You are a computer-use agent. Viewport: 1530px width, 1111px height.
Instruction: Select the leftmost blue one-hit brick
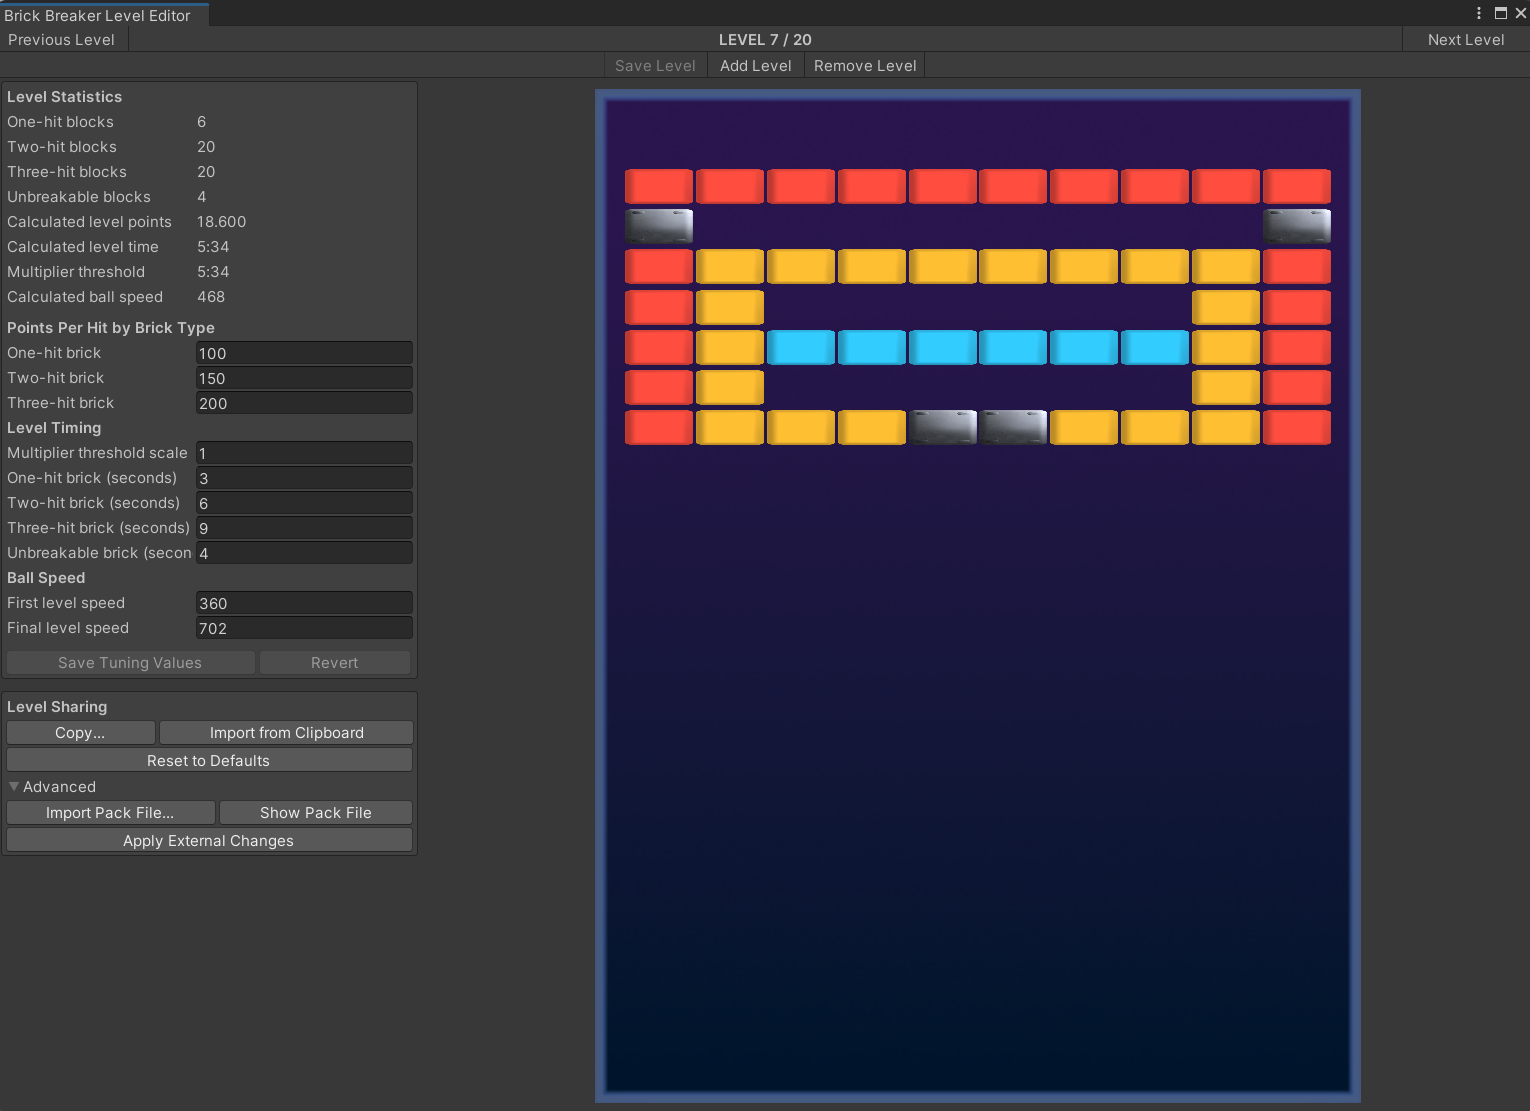(801, 347)
